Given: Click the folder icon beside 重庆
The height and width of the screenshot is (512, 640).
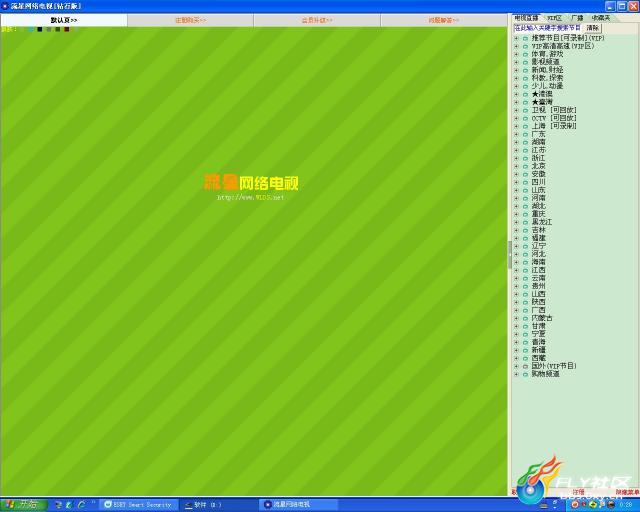Looking at the screenshot, I should coord(525,214).
